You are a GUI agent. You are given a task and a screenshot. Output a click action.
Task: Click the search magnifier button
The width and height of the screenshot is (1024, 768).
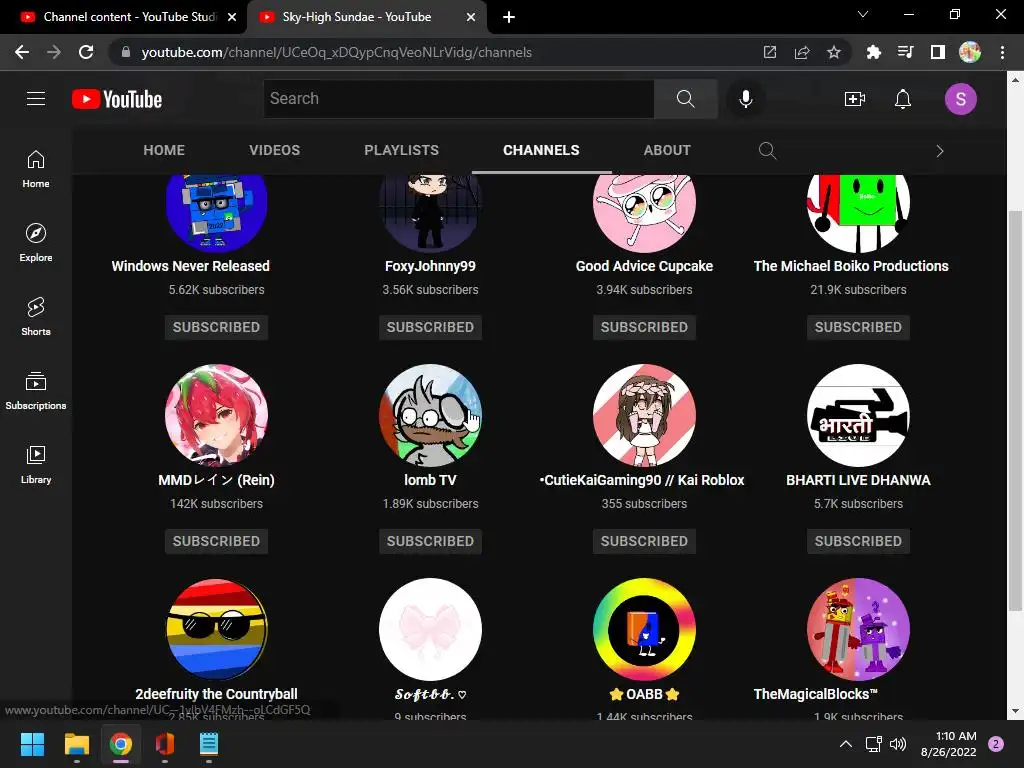tap(685, 99)
